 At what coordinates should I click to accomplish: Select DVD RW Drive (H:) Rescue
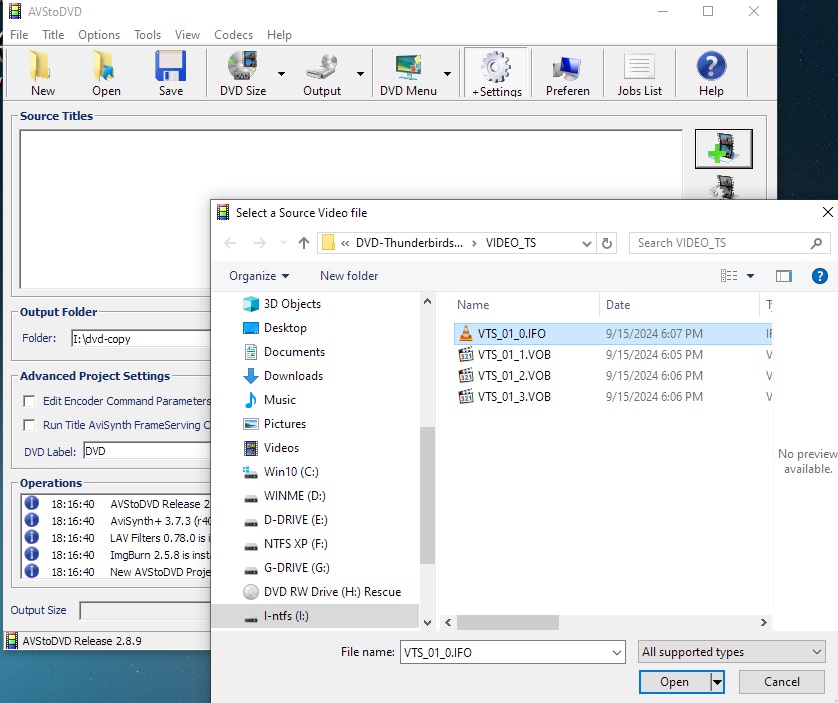tap(332, 592)
